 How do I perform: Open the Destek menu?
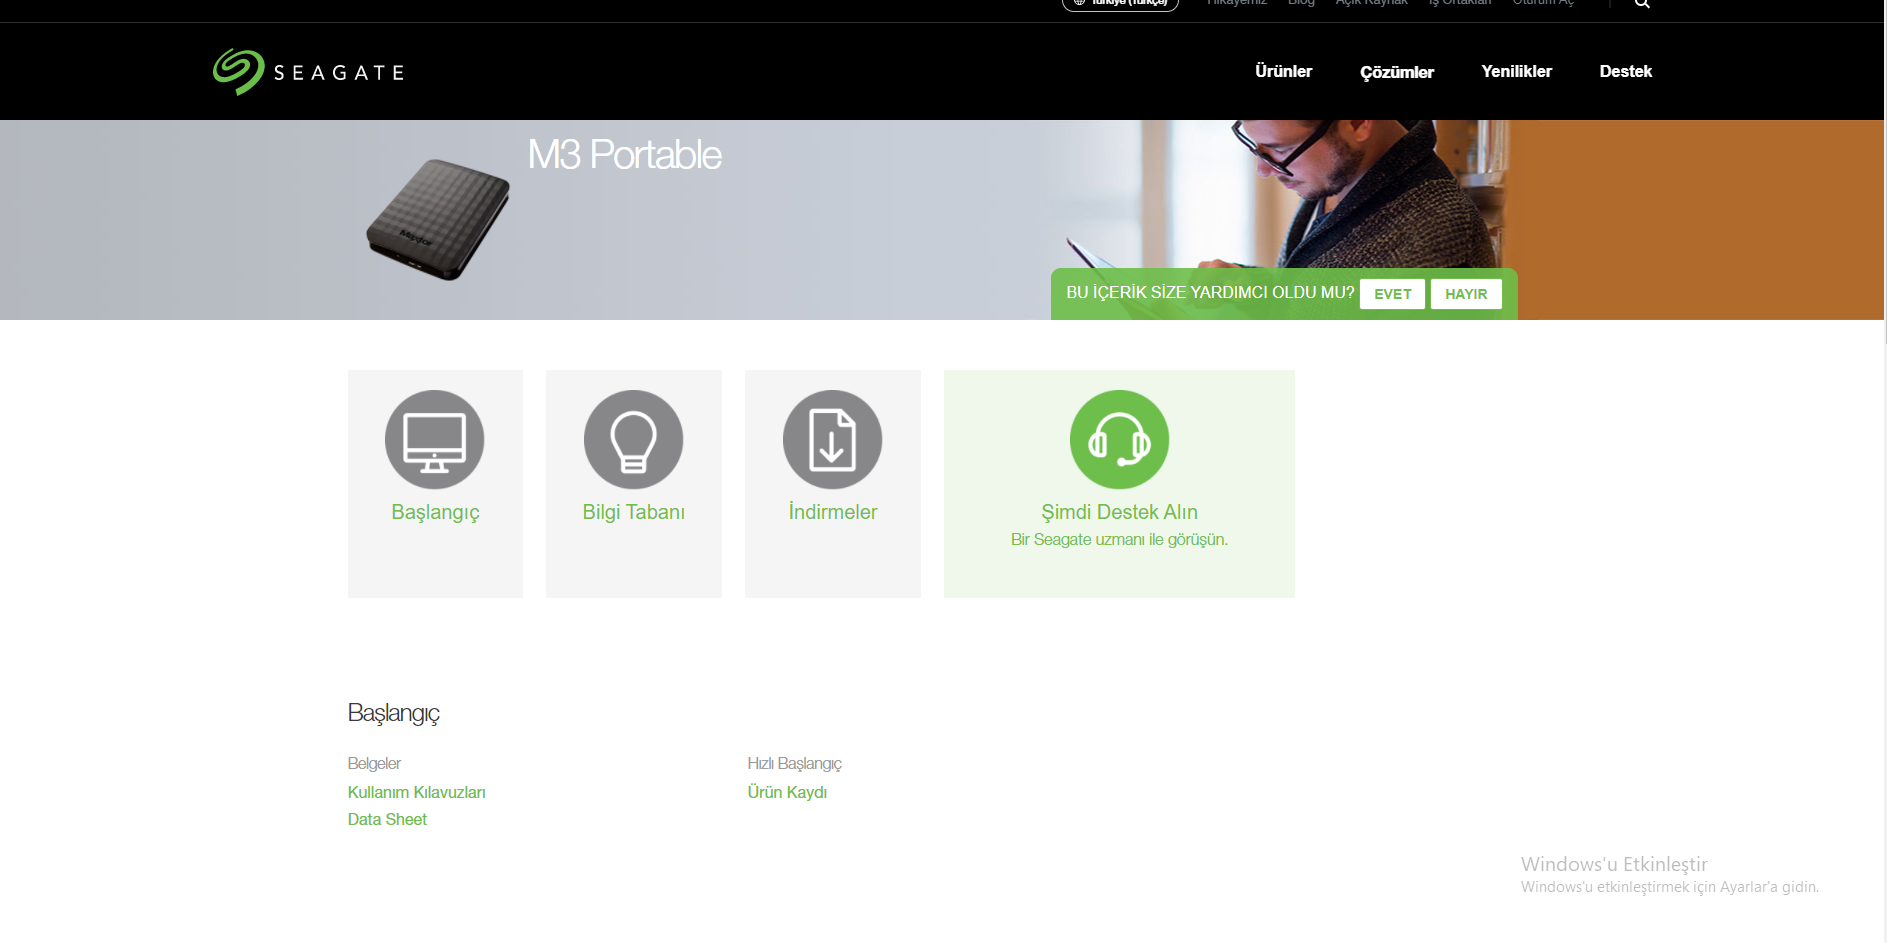(1626, 71)
